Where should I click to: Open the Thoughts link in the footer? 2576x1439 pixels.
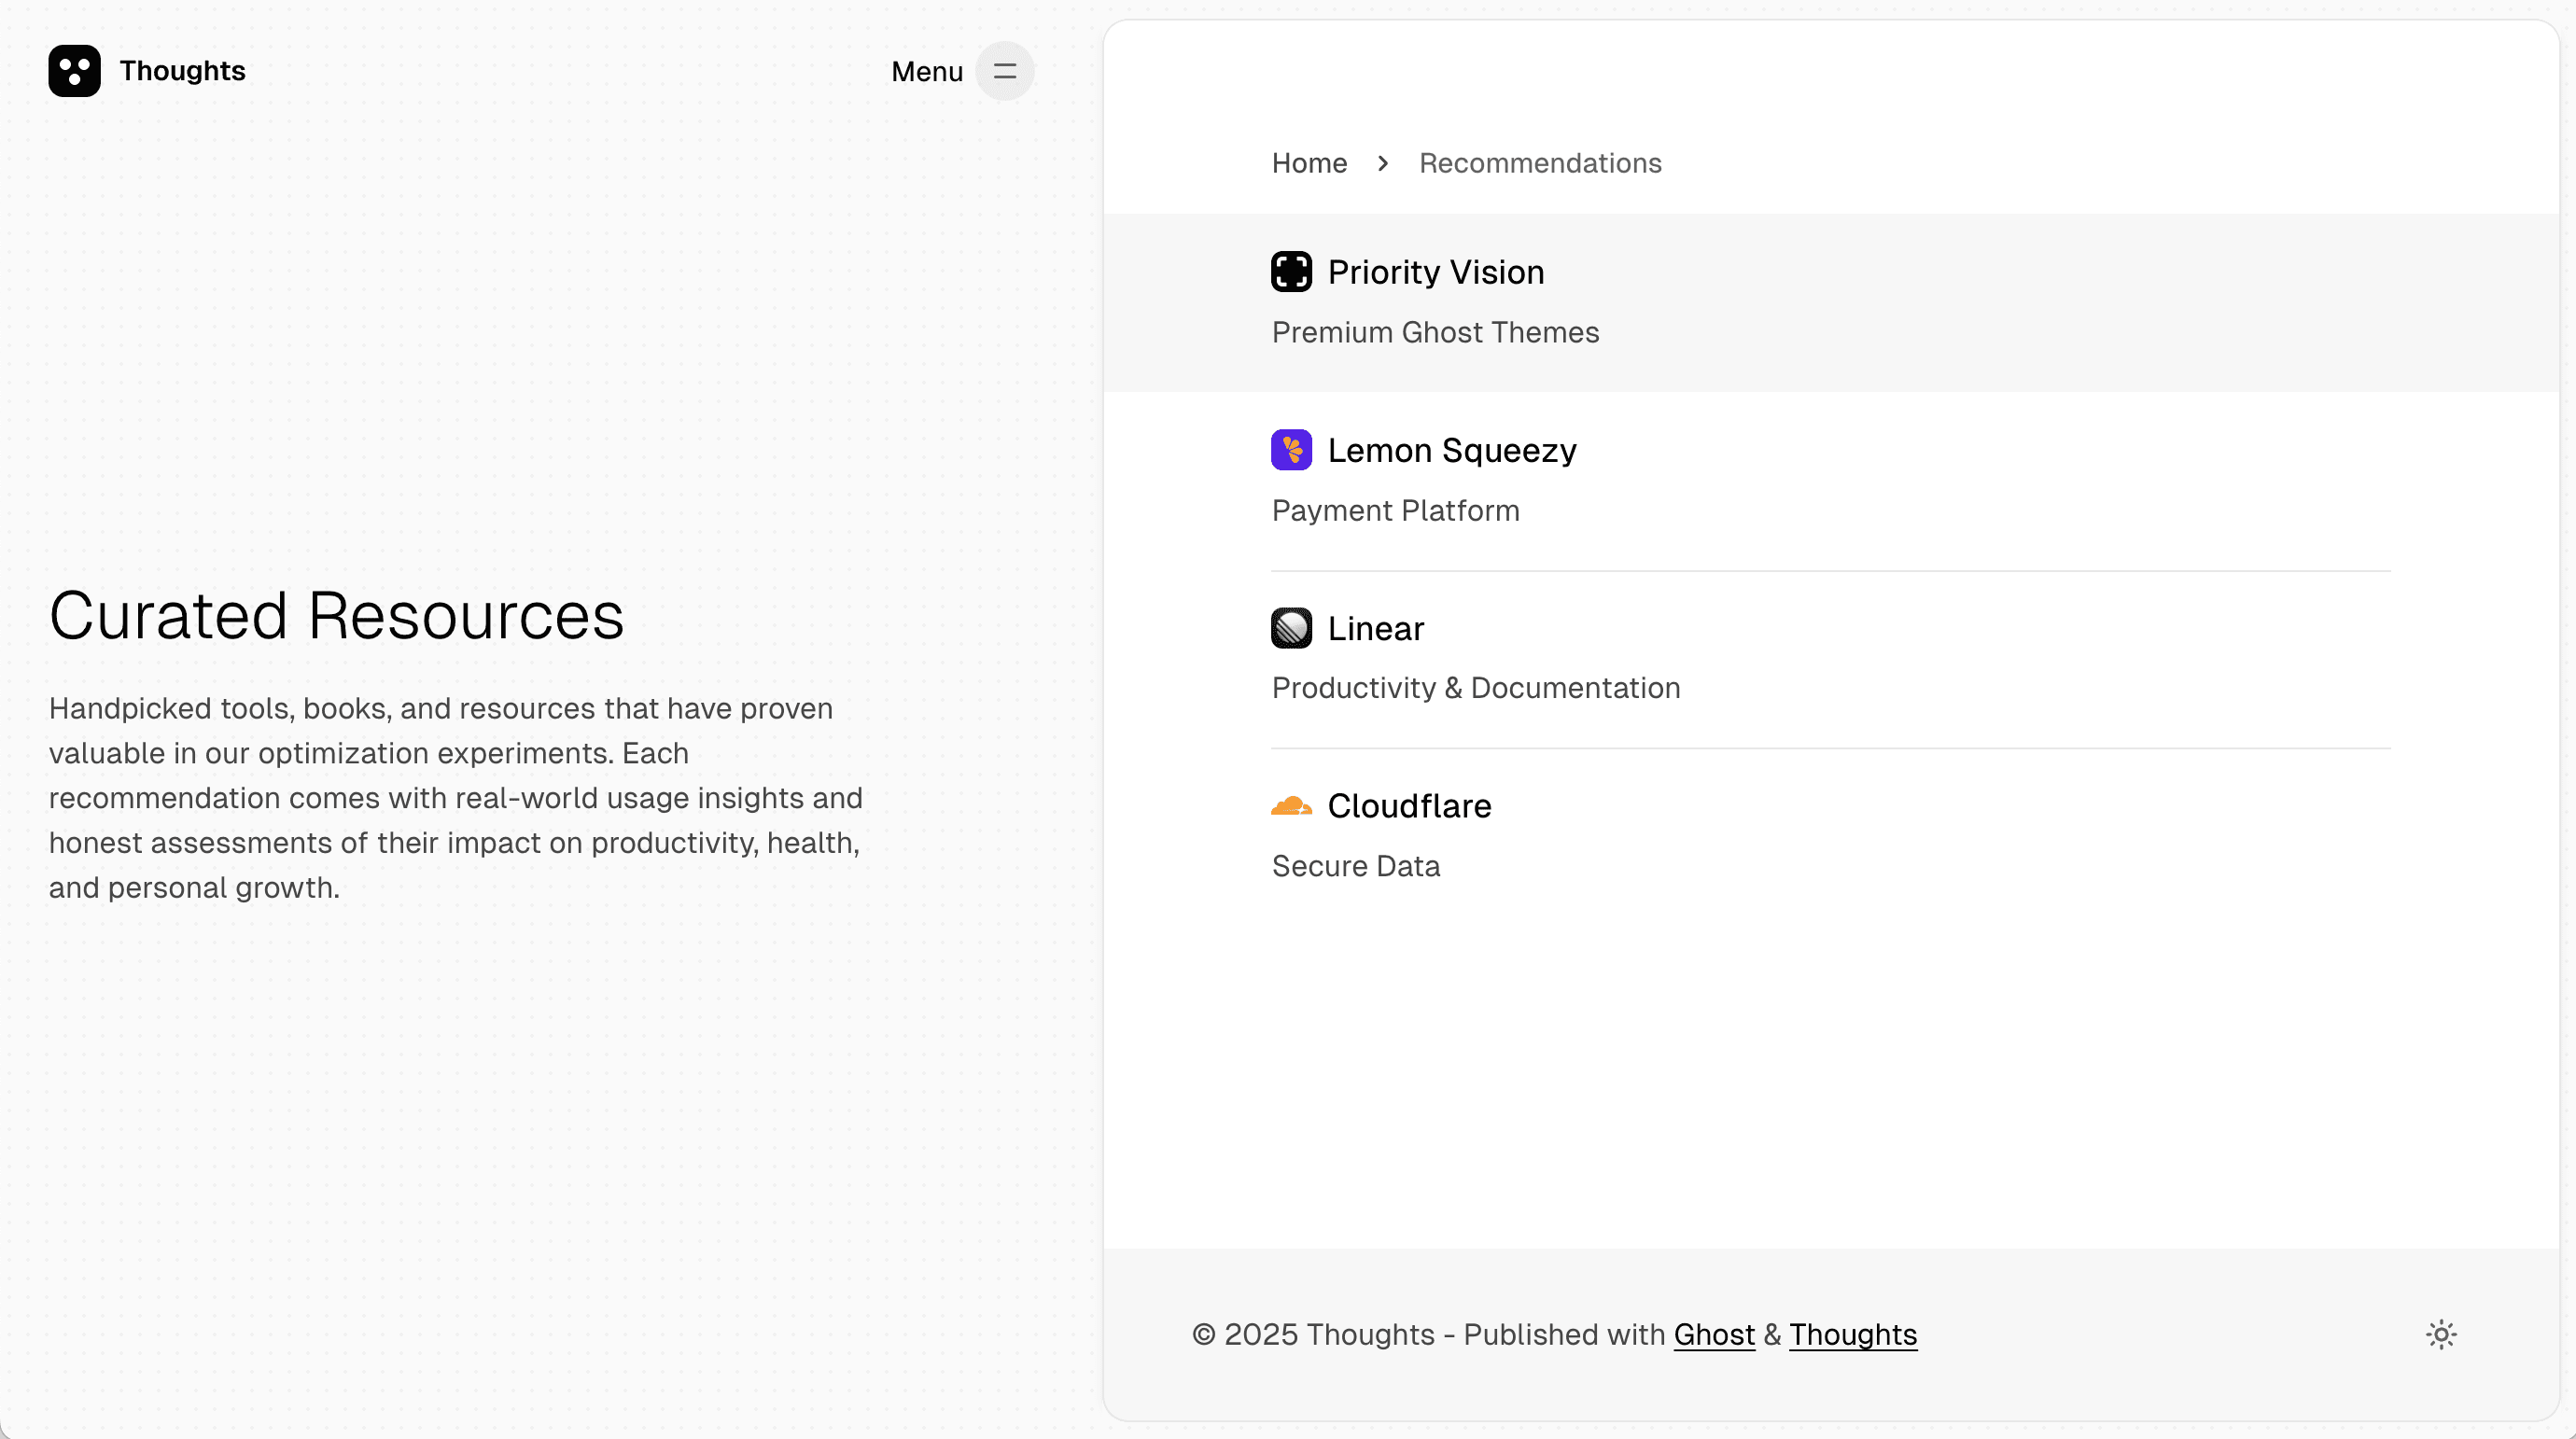tap(1853, 1334)
